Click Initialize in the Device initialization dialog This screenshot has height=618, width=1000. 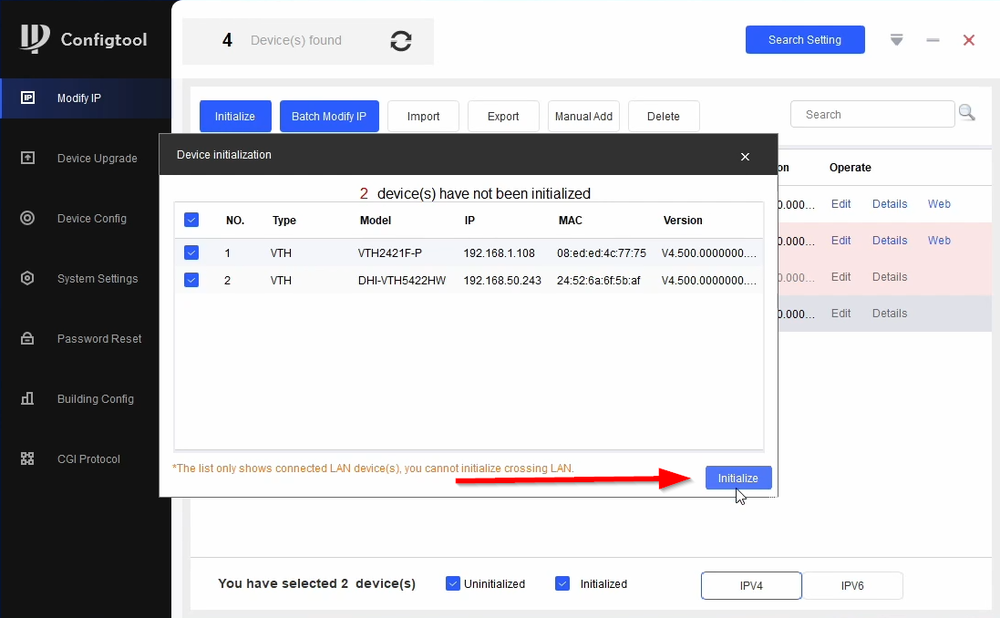[x=738, y=478]
